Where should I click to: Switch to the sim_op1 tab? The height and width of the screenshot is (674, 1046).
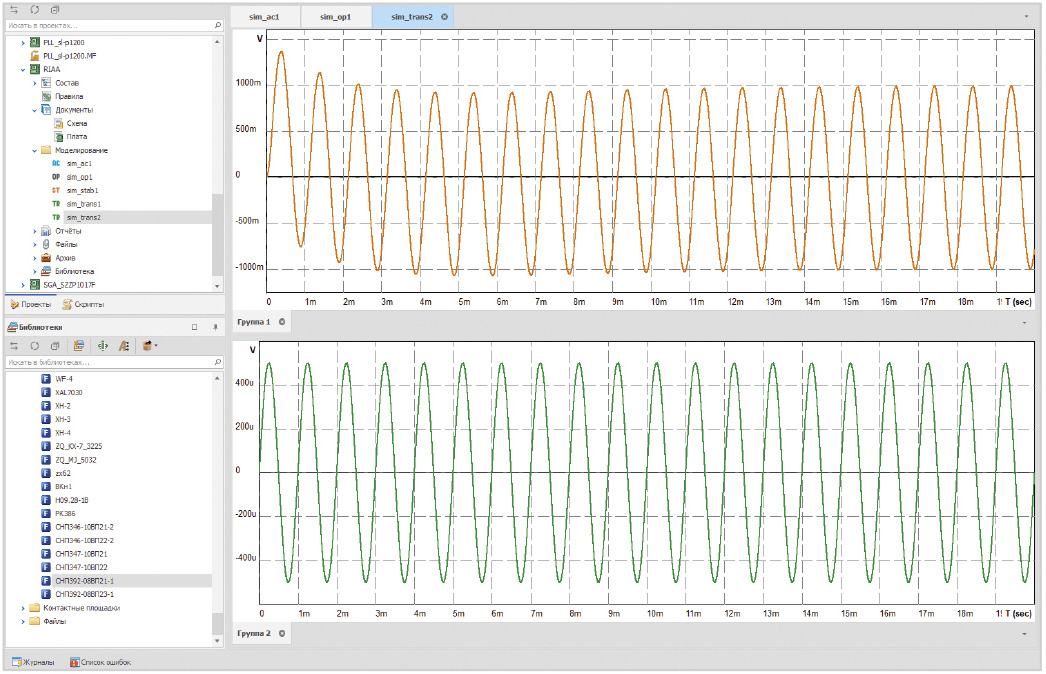click(336, 17)
